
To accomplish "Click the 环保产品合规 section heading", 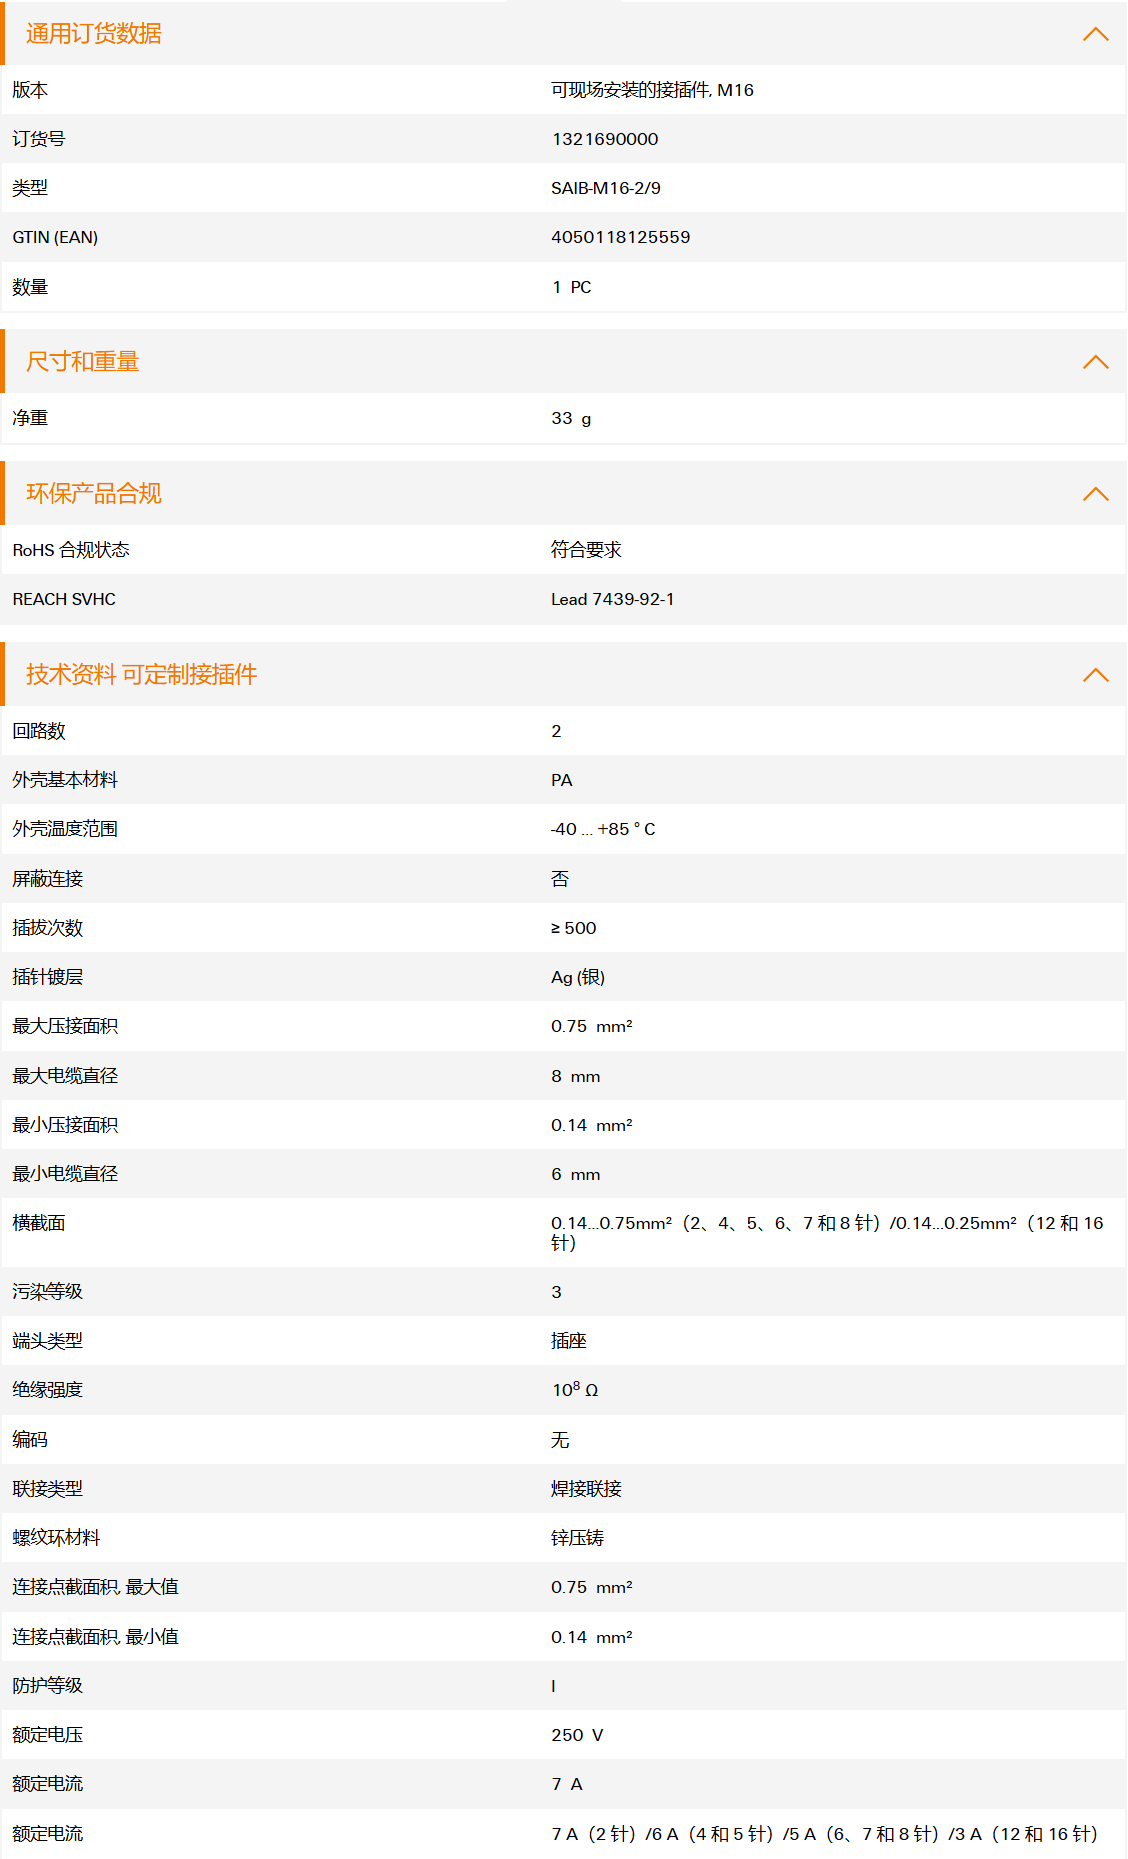I will (x=94, y=494).
